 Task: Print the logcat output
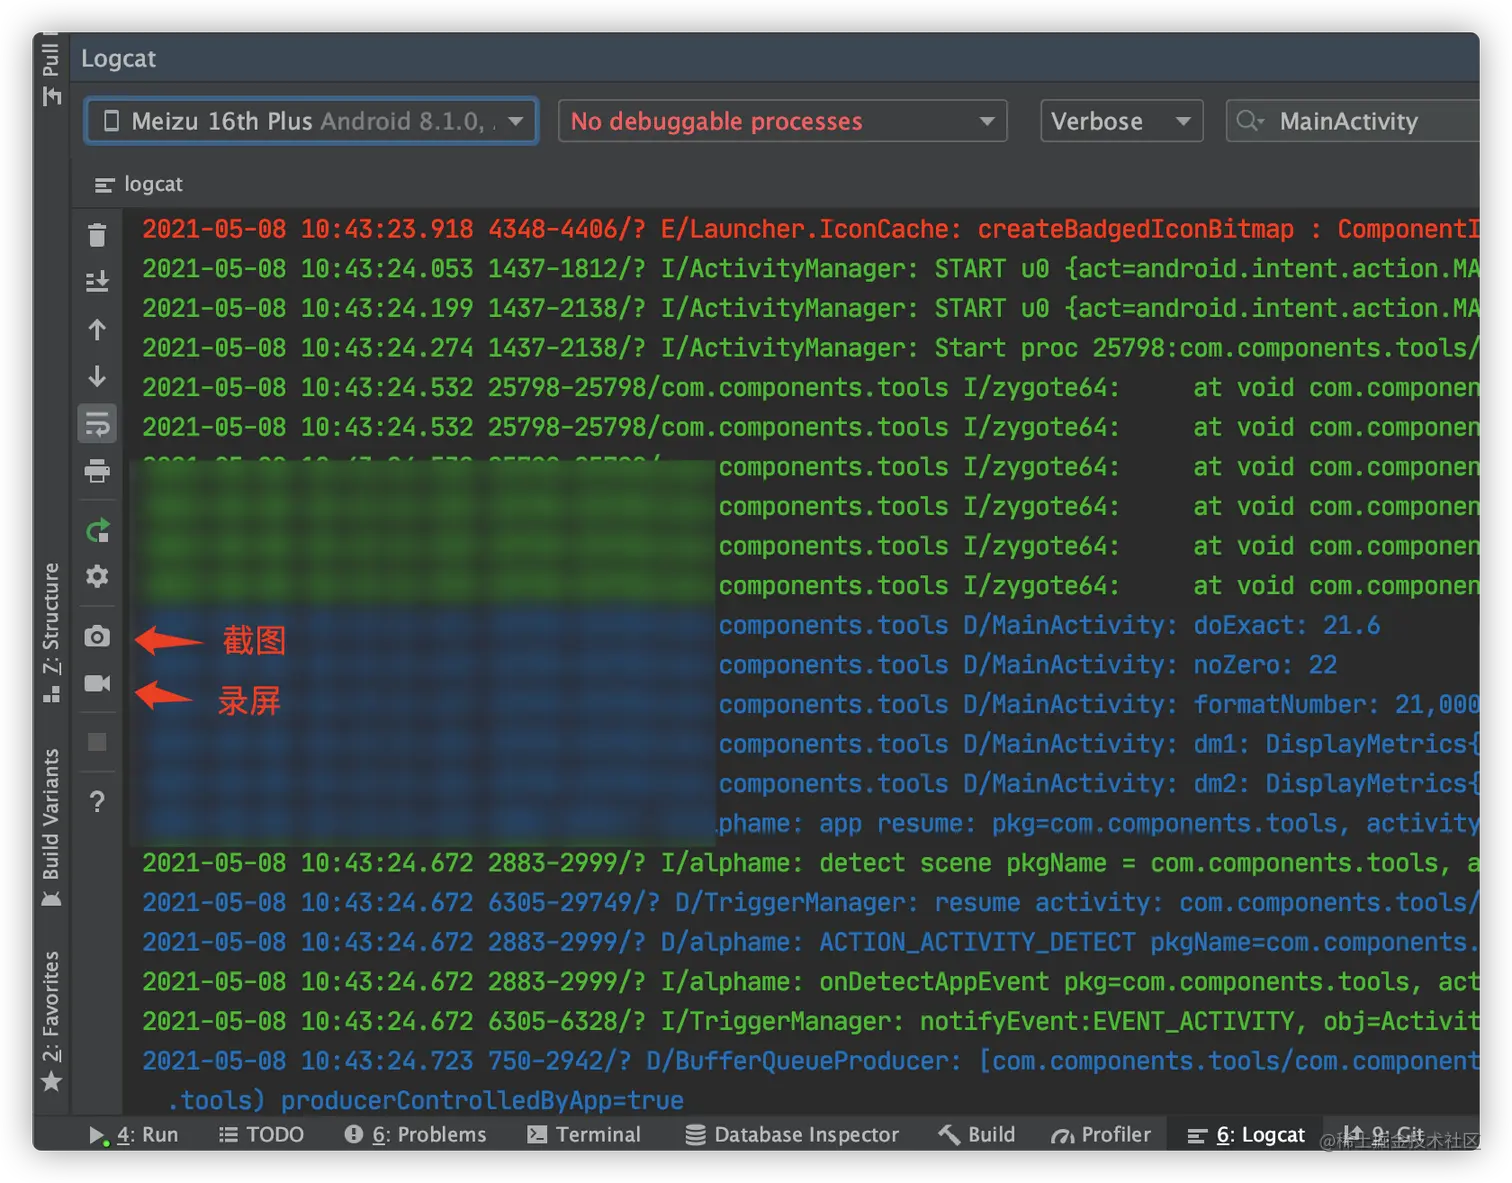97,471
